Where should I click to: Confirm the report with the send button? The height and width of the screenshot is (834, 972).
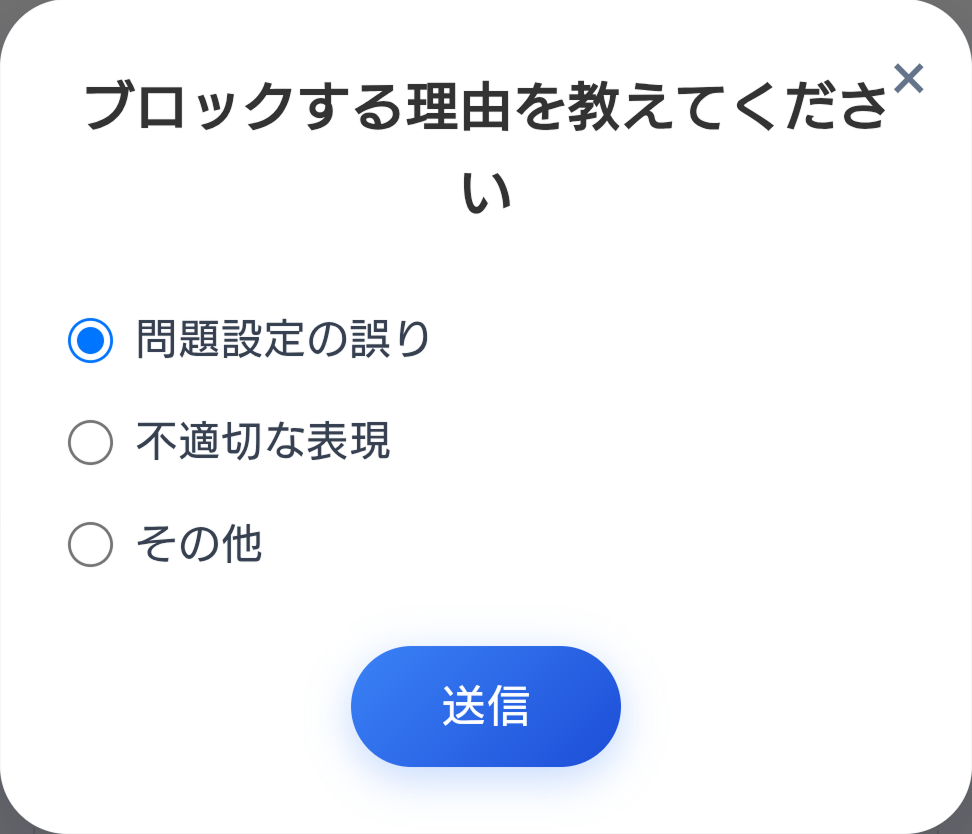pyautogui.click(x=485, y=705)
